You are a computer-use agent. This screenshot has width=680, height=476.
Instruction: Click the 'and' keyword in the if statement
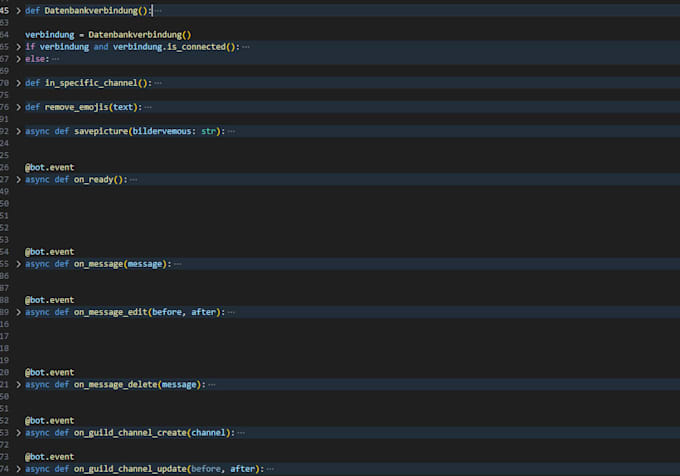click(101, 47)
